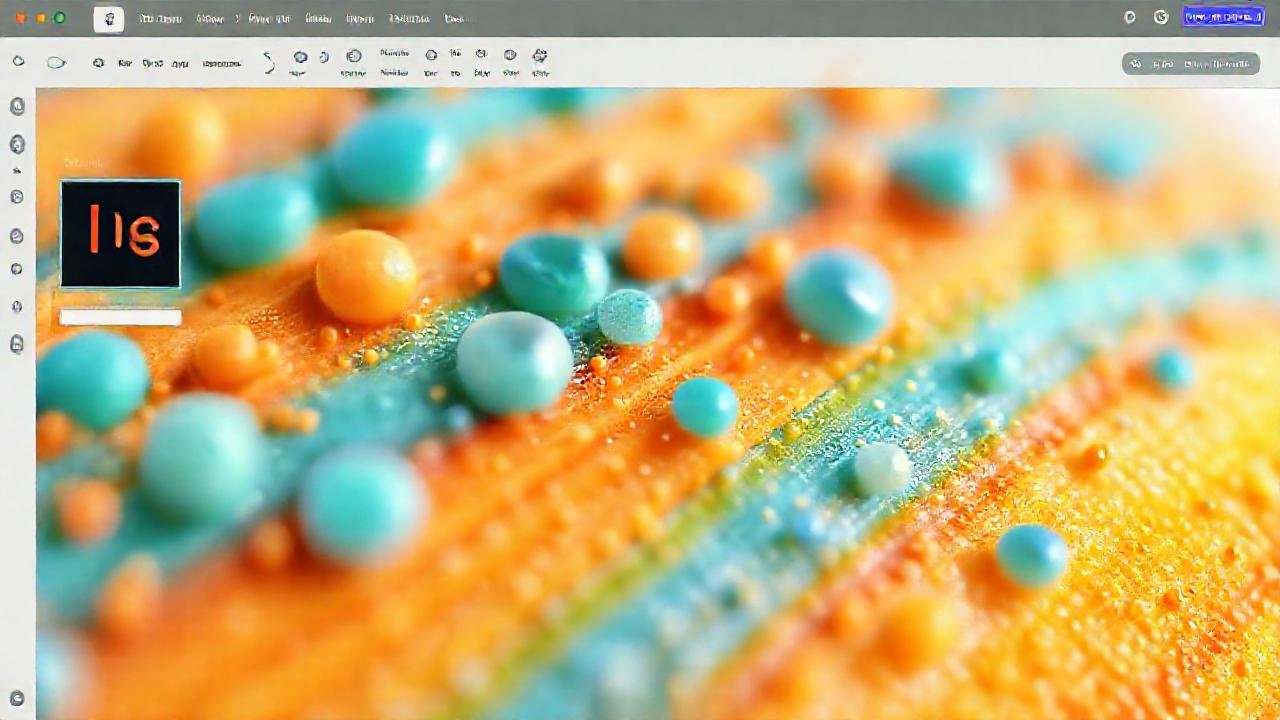The image size is (1280, 720).
Task: Click the magnifier icon near the toolbar text options
Action: (x=98, y=62)
